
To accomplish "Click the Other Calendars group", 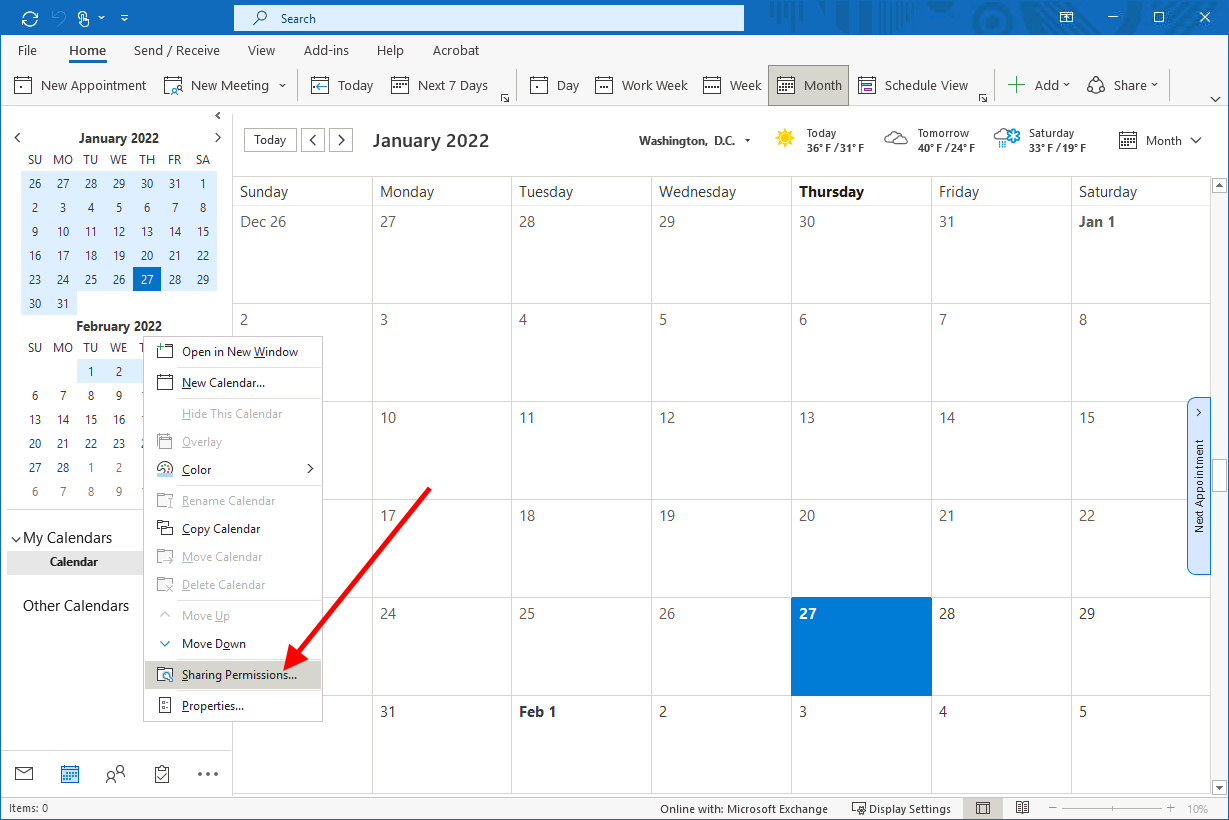I will [x=76, y=605].
